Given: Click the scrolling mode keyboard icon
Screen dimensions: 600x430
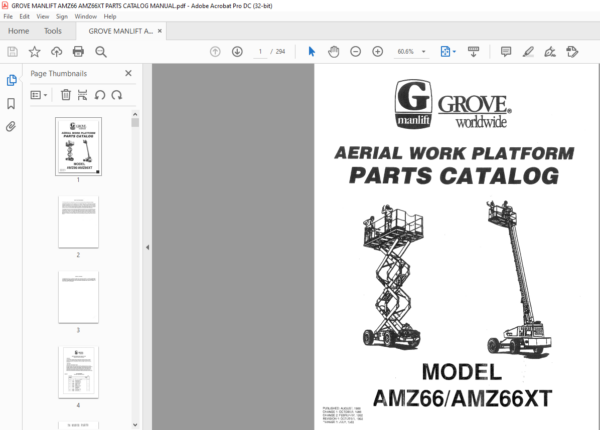Looking at the screenshot, I should (x=473, y=52).
